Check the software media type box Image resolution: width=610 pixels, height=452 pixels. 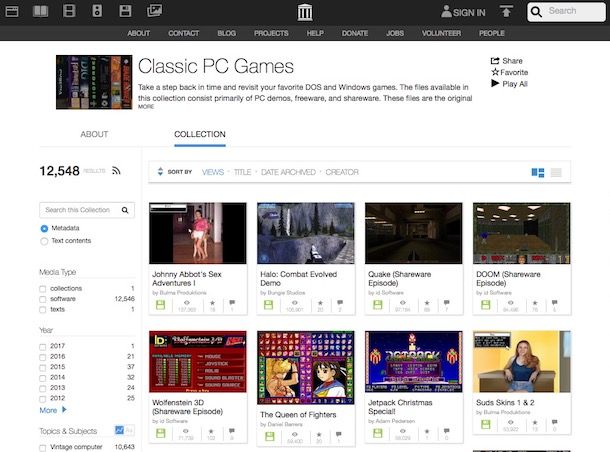point(43,300)
